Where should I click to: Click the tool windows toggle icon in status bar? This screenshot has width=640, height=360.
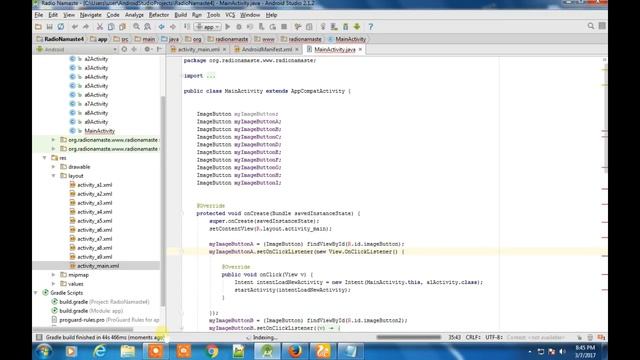[39, 338]
